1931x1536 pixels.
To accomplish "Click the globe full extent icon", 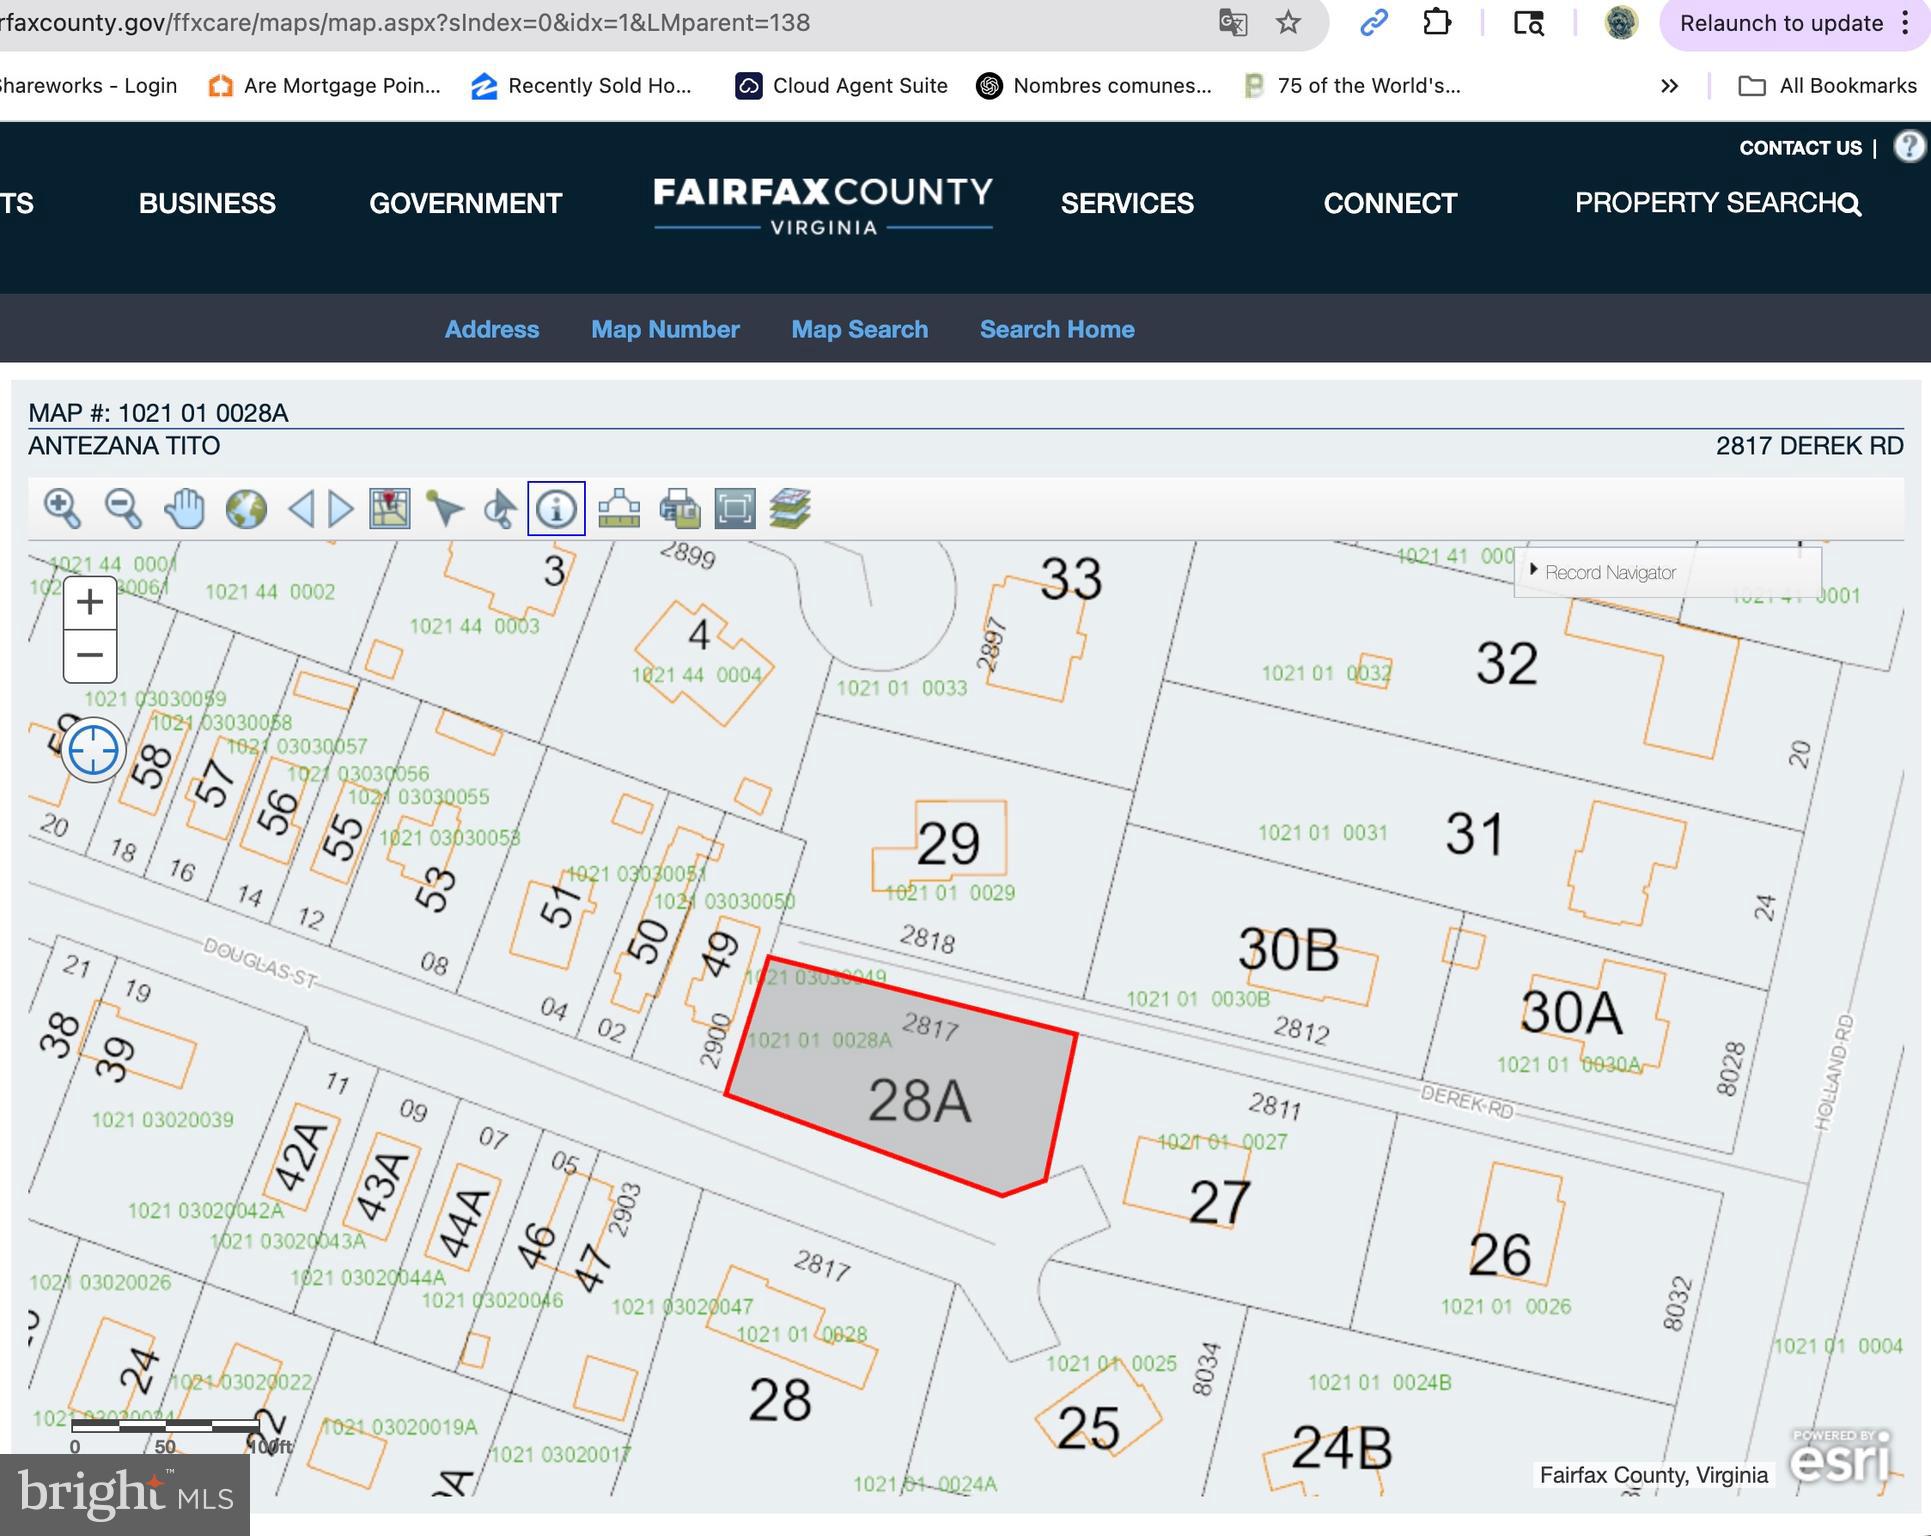I will click(x=246, y=509).
